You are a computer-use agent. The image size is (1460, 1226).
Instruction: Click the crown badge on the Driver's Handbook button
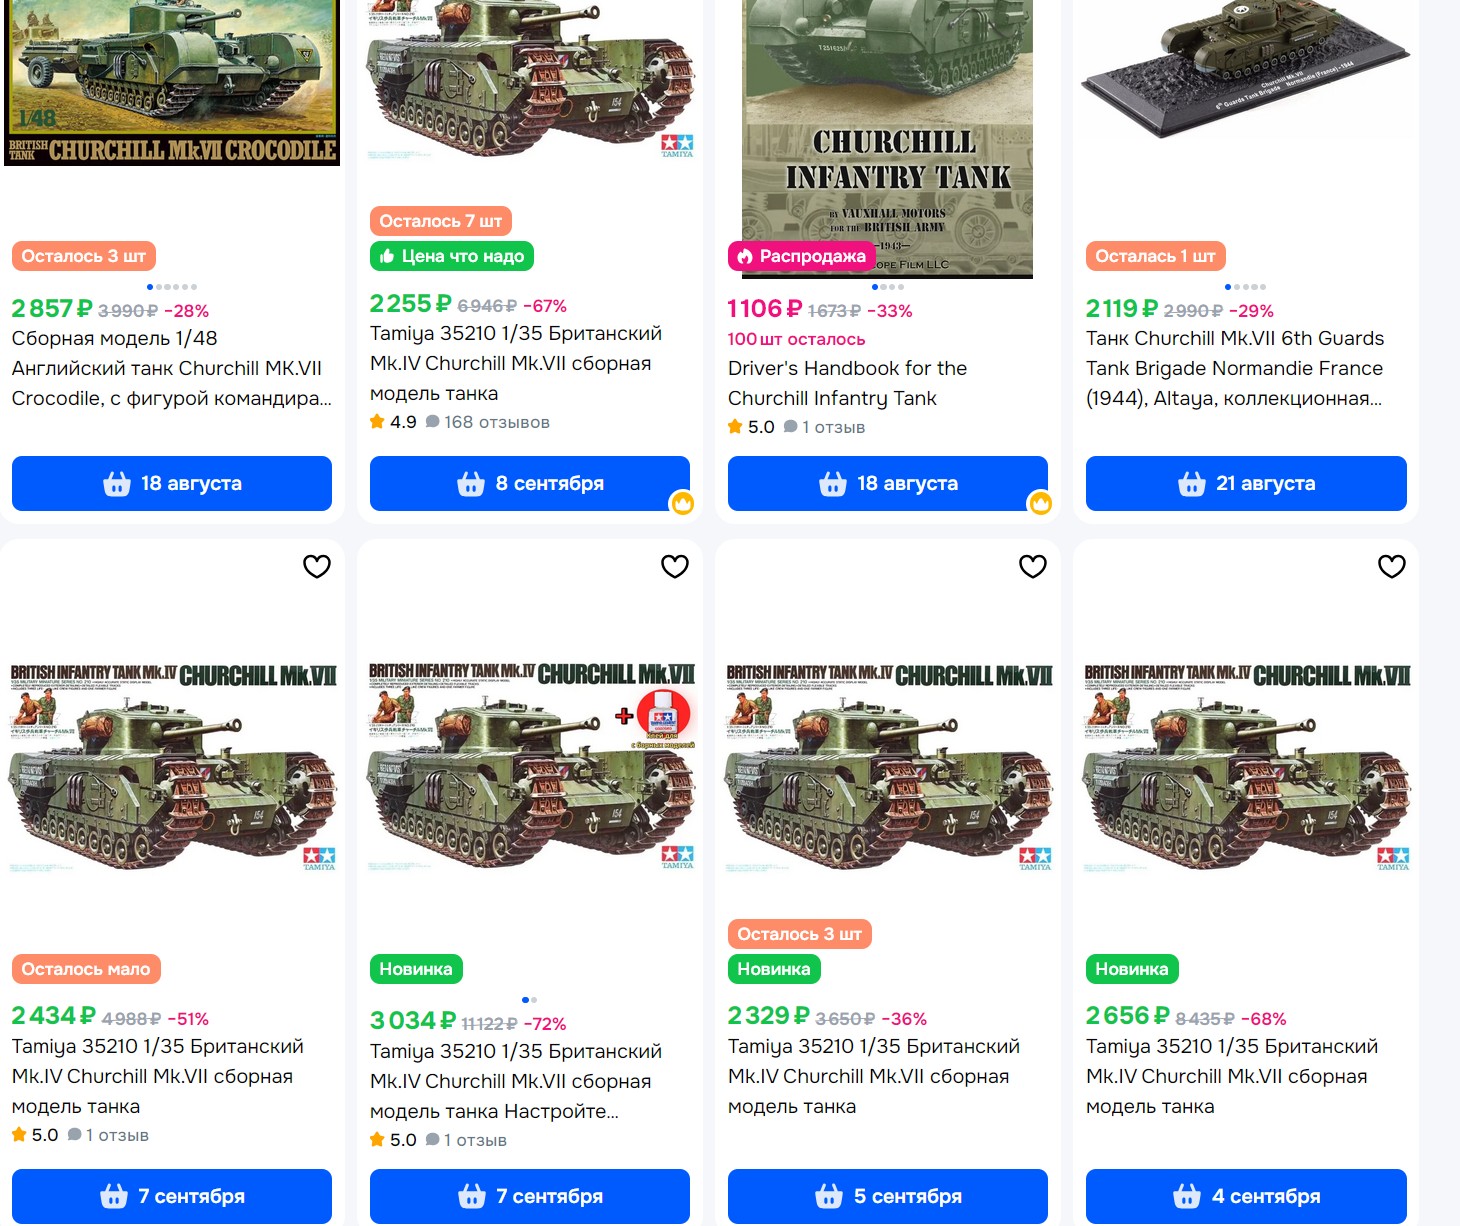[1041, 503]
